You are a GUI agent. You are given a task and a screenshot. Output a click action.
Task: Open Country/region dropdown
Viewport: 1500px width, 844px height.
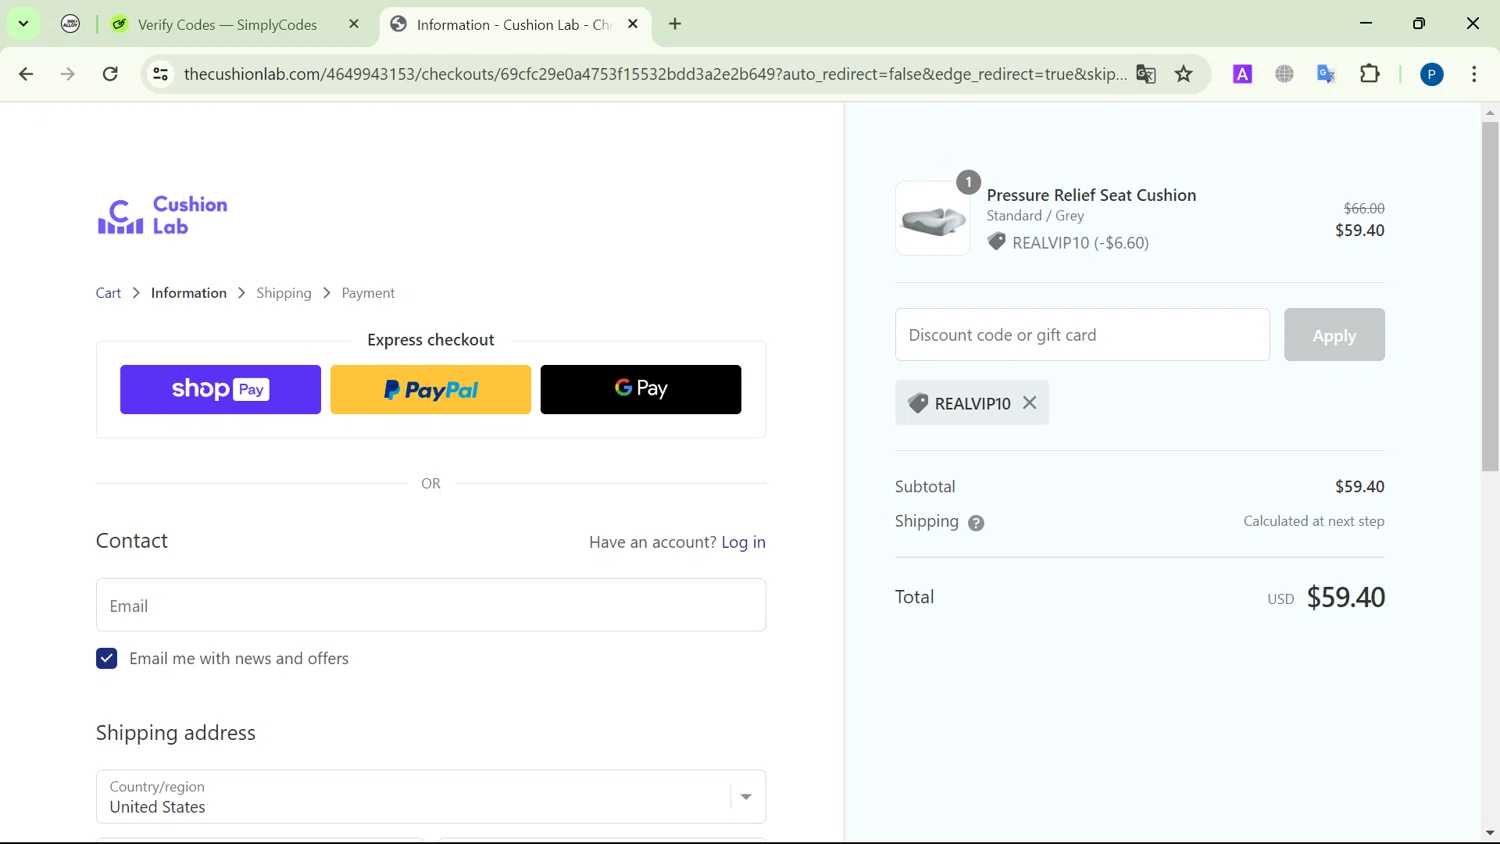[x=431, y=797]
